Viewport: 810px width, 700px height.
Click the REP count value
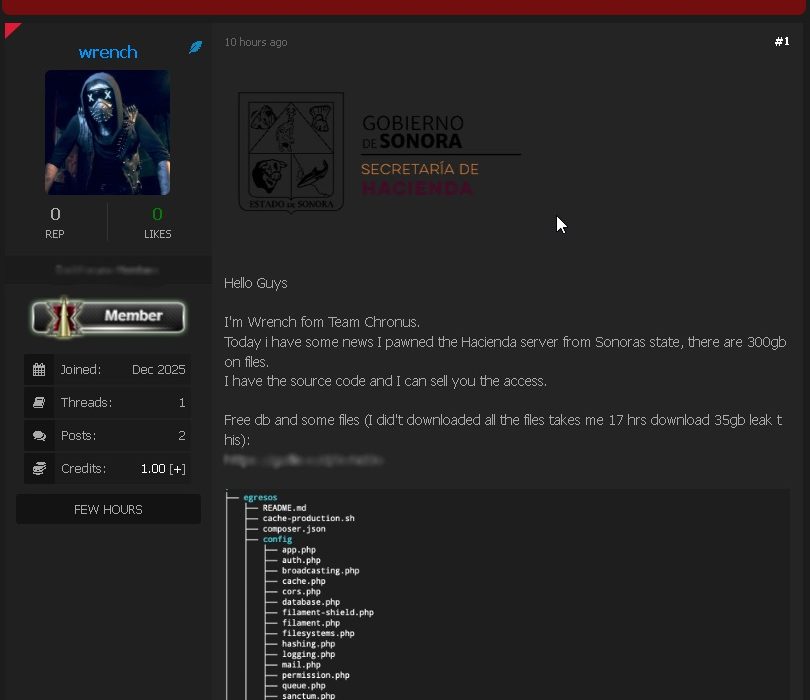pos(55,214)
